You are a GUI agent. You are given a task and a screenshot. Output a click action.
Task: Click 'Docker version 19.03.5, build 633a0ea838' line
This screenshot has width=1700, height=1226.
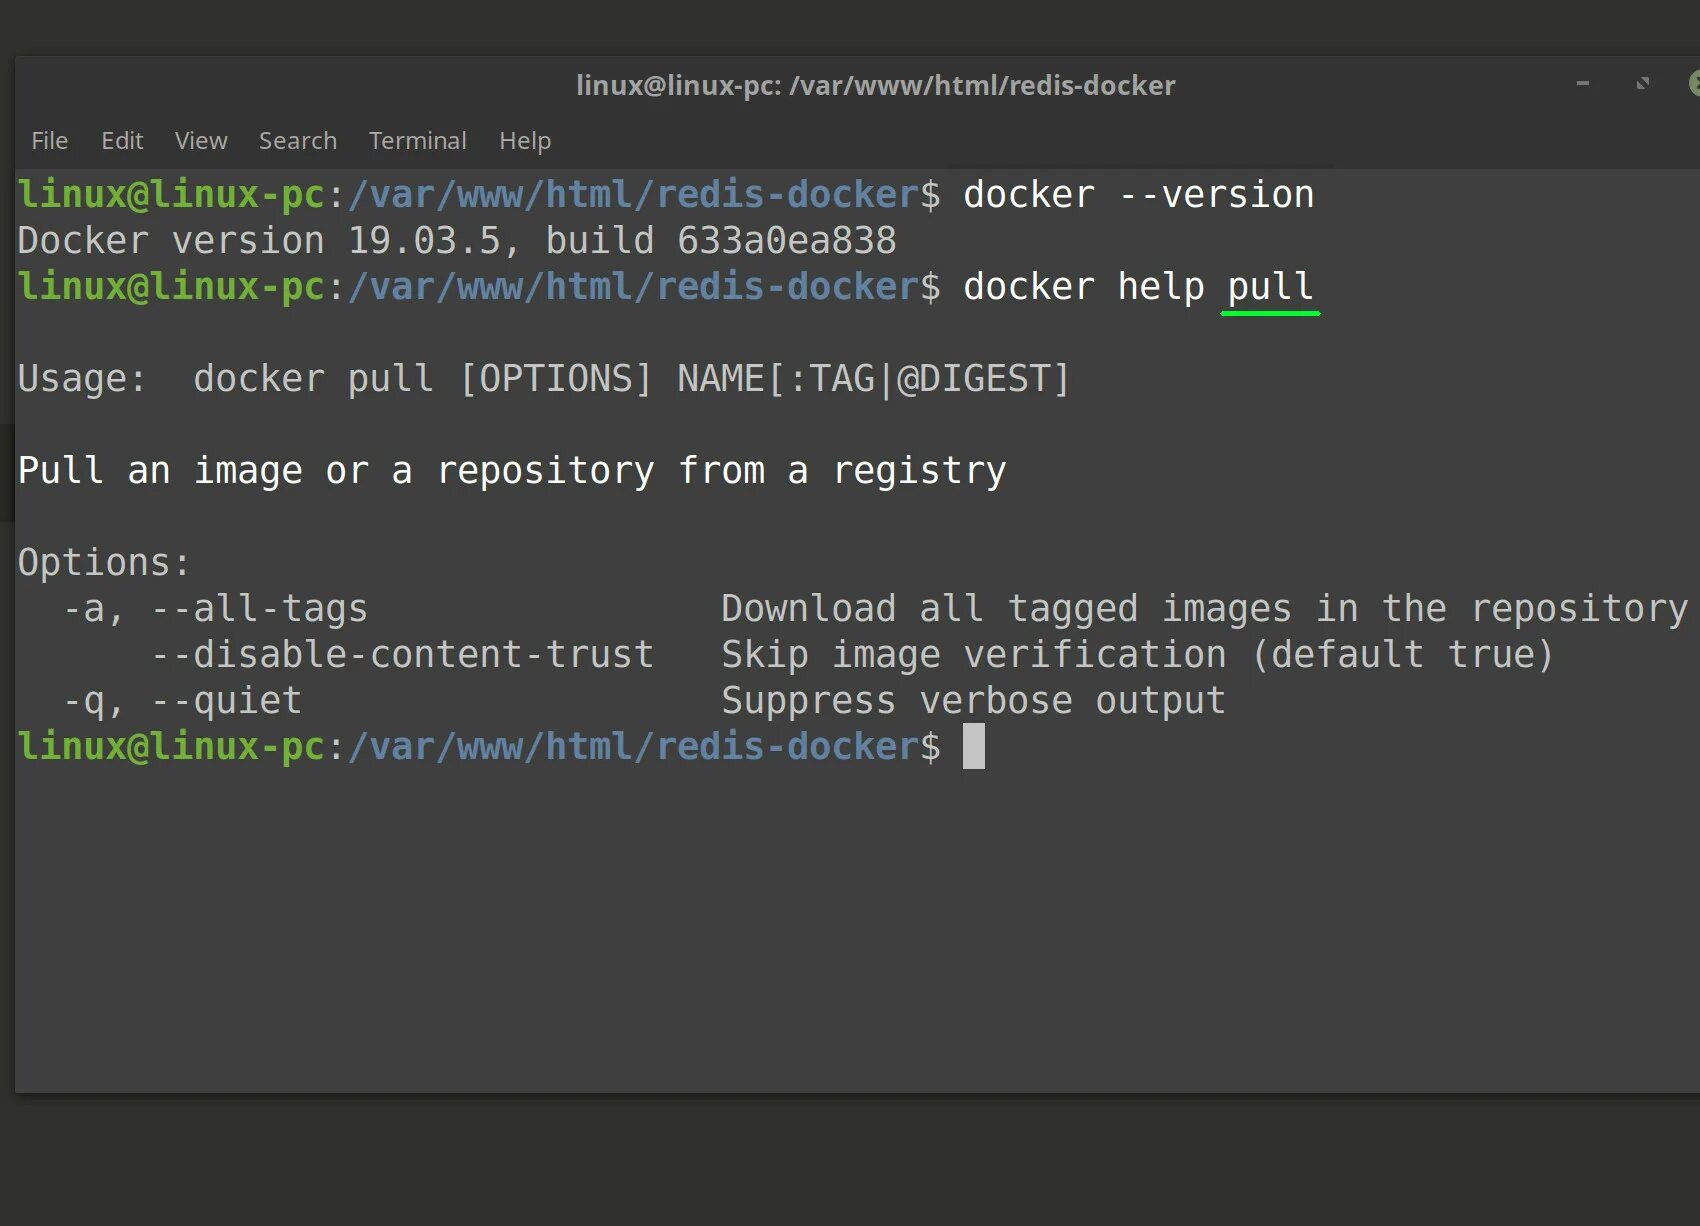(x=457, y=241)
